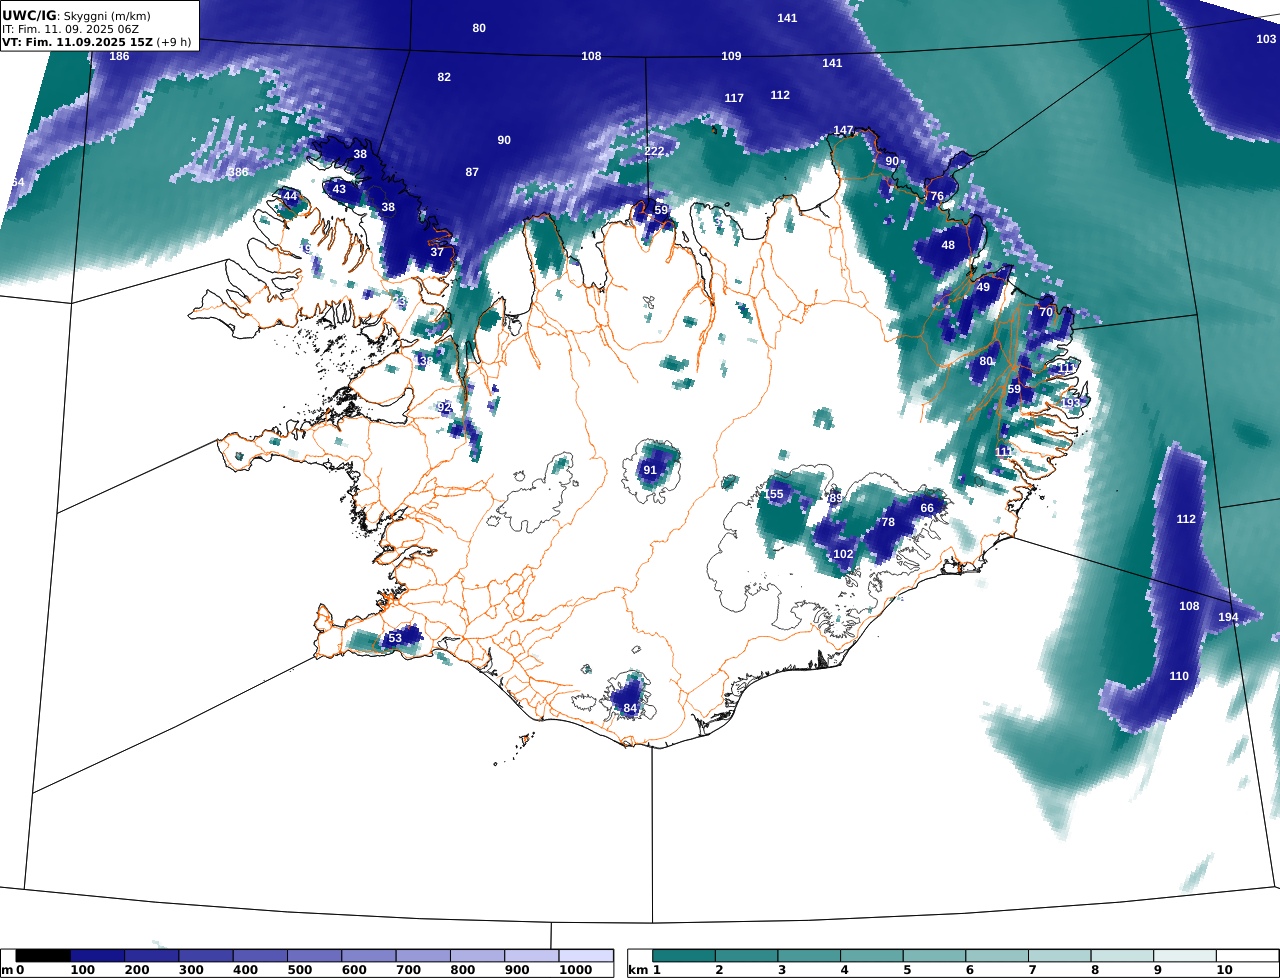The height and width of the screenshot is (978, 1280).
Task: Click the '91' value in central highlands
Action: click(650, 470)
